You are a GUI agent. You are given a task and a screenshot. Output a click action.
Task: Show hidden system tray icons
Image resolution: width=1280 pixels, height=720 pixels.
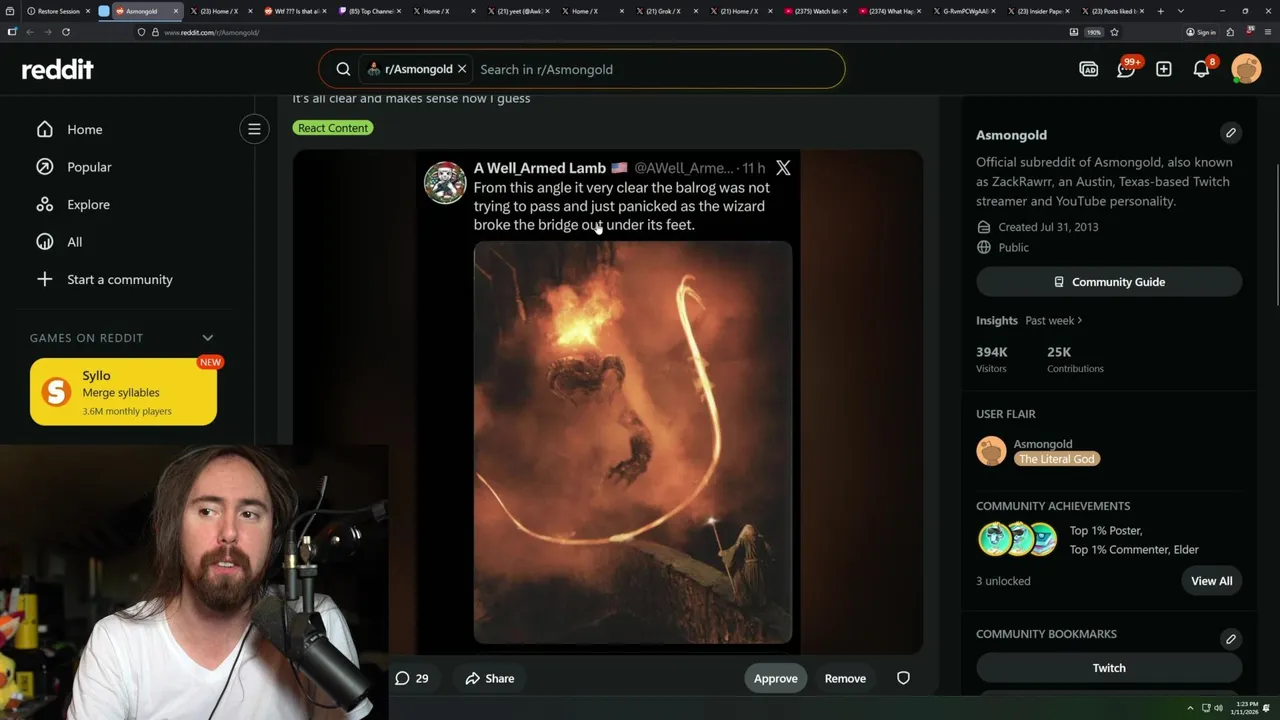[x=1190, y=708]
